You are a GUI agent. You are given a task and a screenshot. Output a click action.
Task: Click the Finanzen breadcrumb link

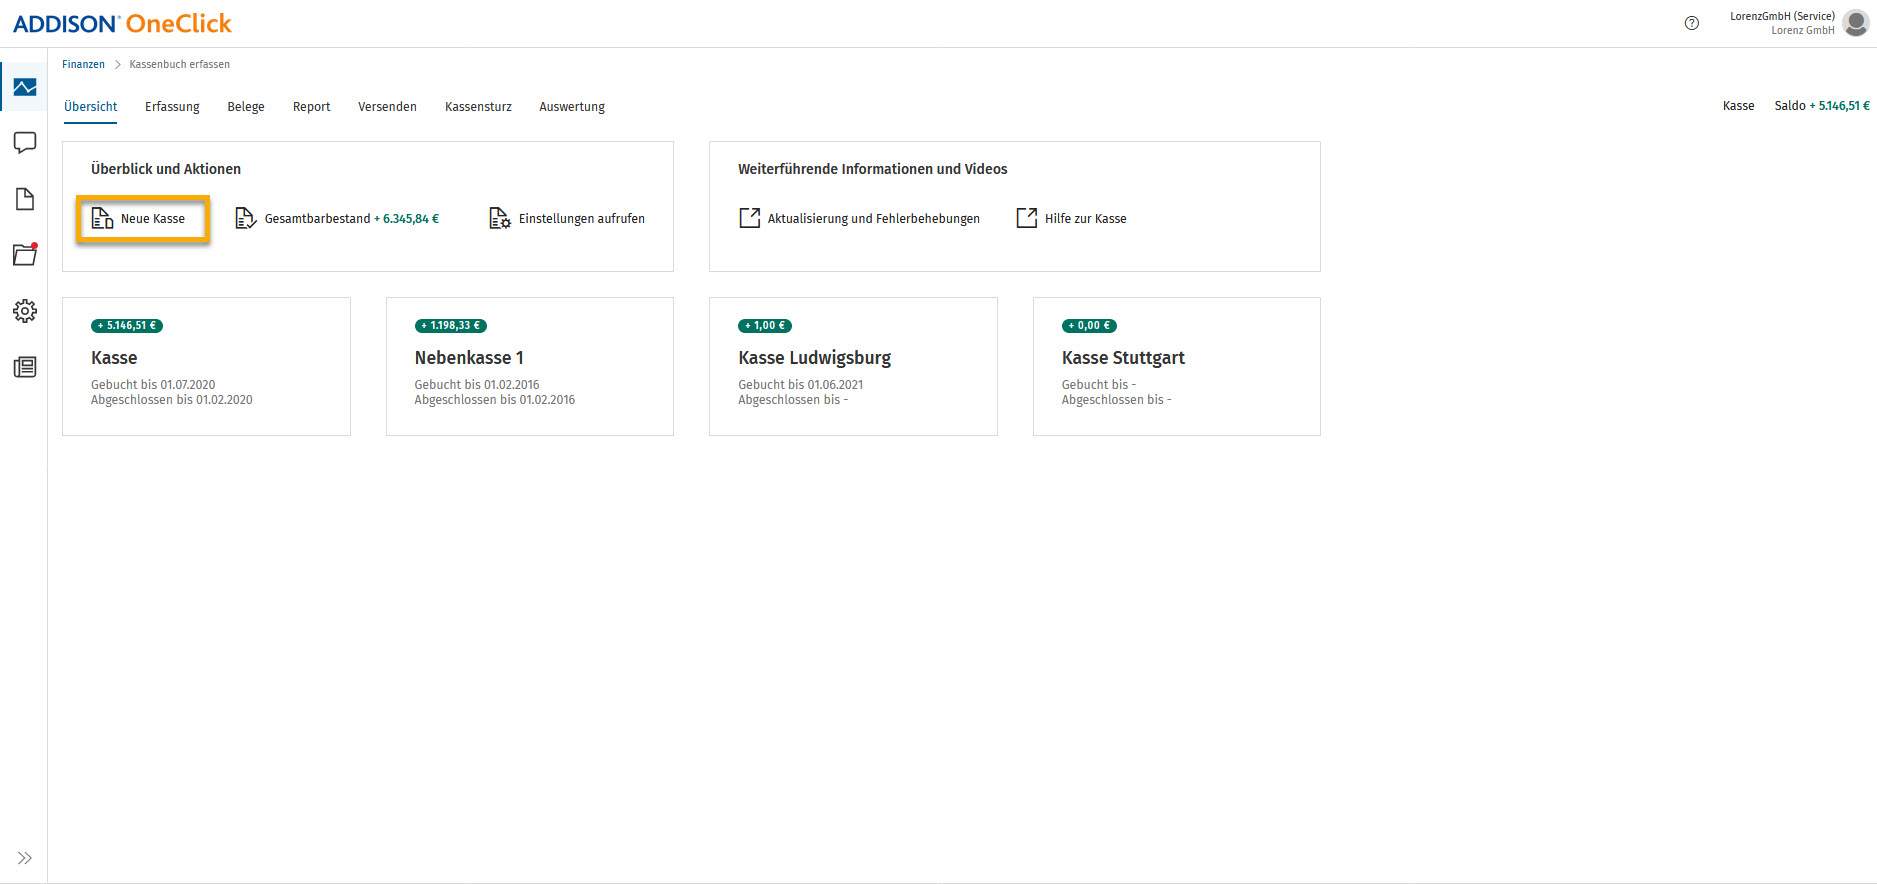[x=83, y=64]
